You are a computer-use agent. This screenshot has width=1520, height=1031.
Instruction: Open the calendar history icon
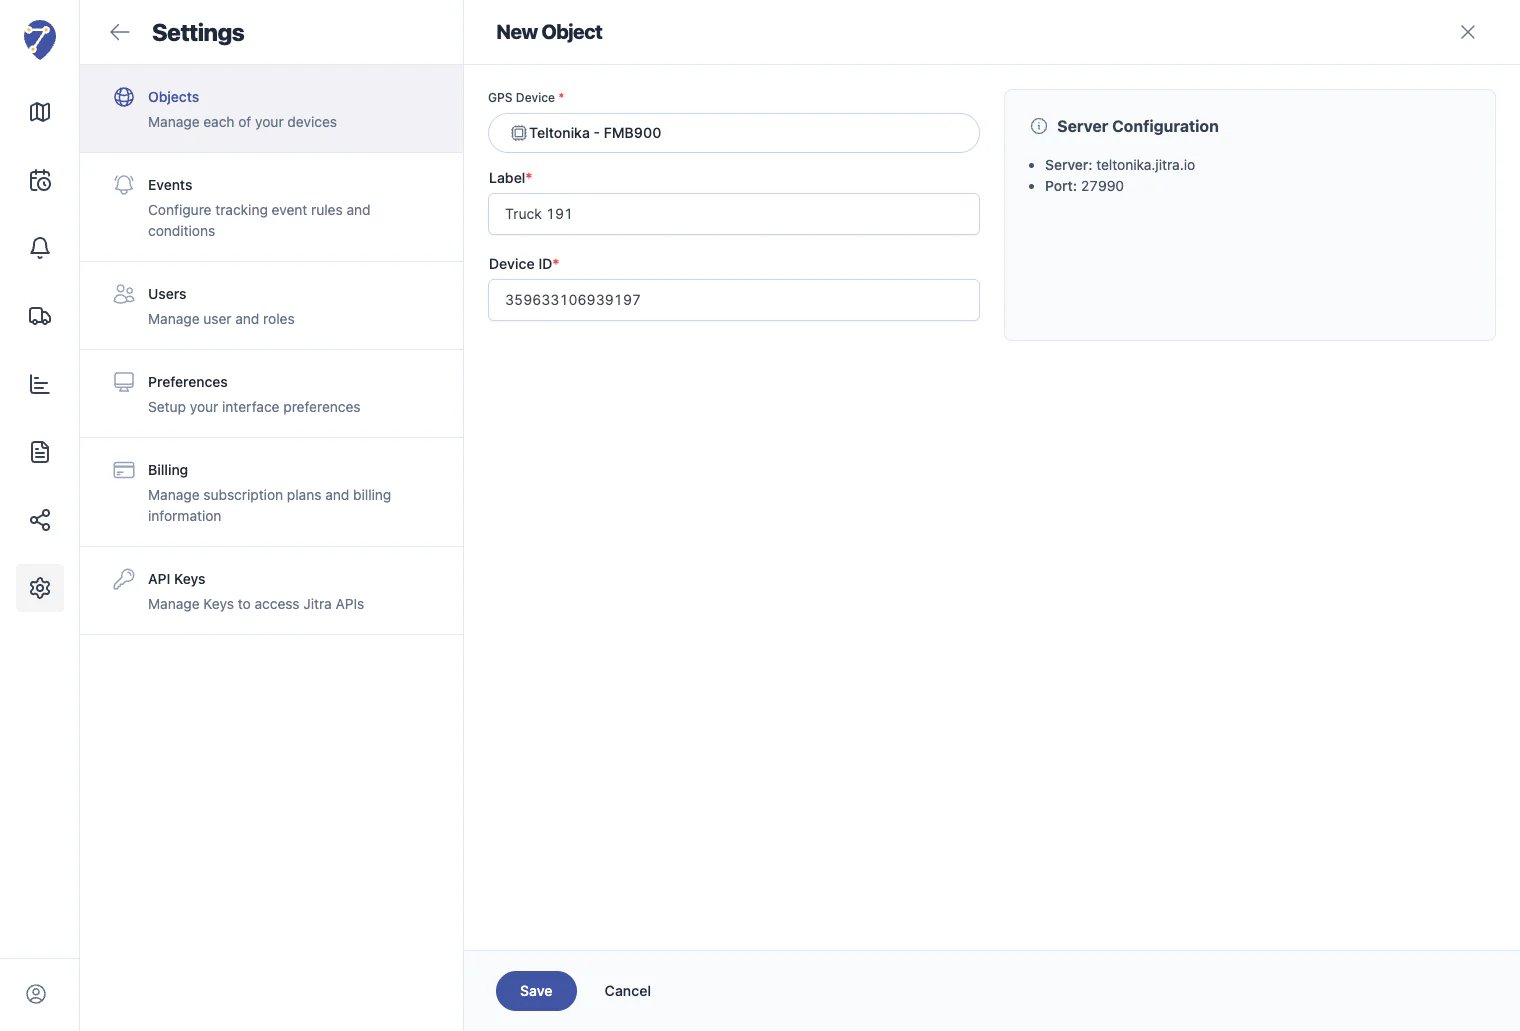40,180
